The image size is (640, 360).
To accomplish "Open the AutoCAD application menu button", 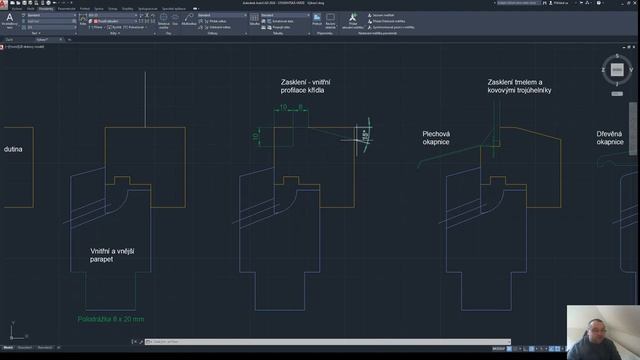I will [x=4, y=5].
